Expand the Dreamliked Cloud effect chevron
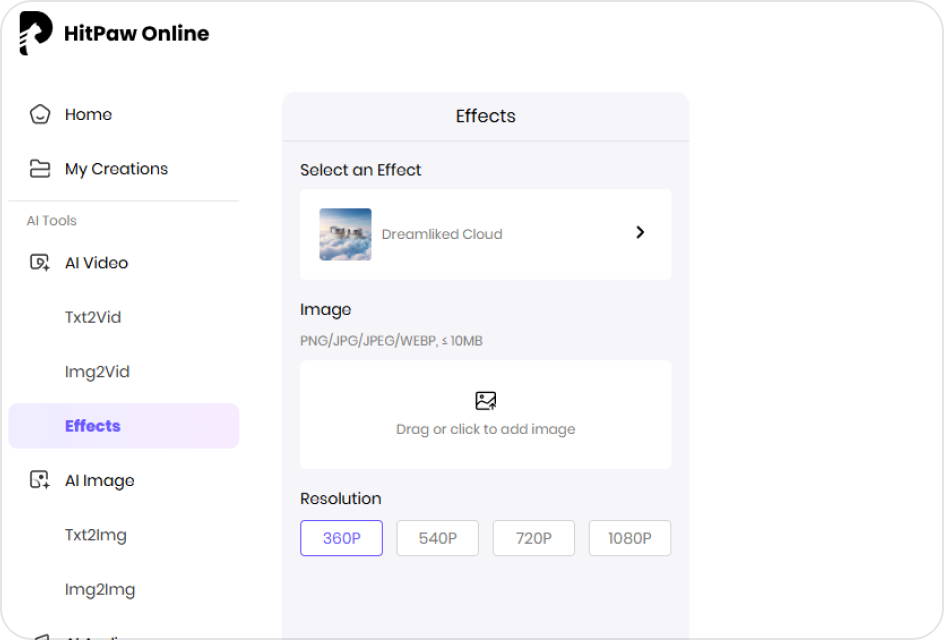 640,232
